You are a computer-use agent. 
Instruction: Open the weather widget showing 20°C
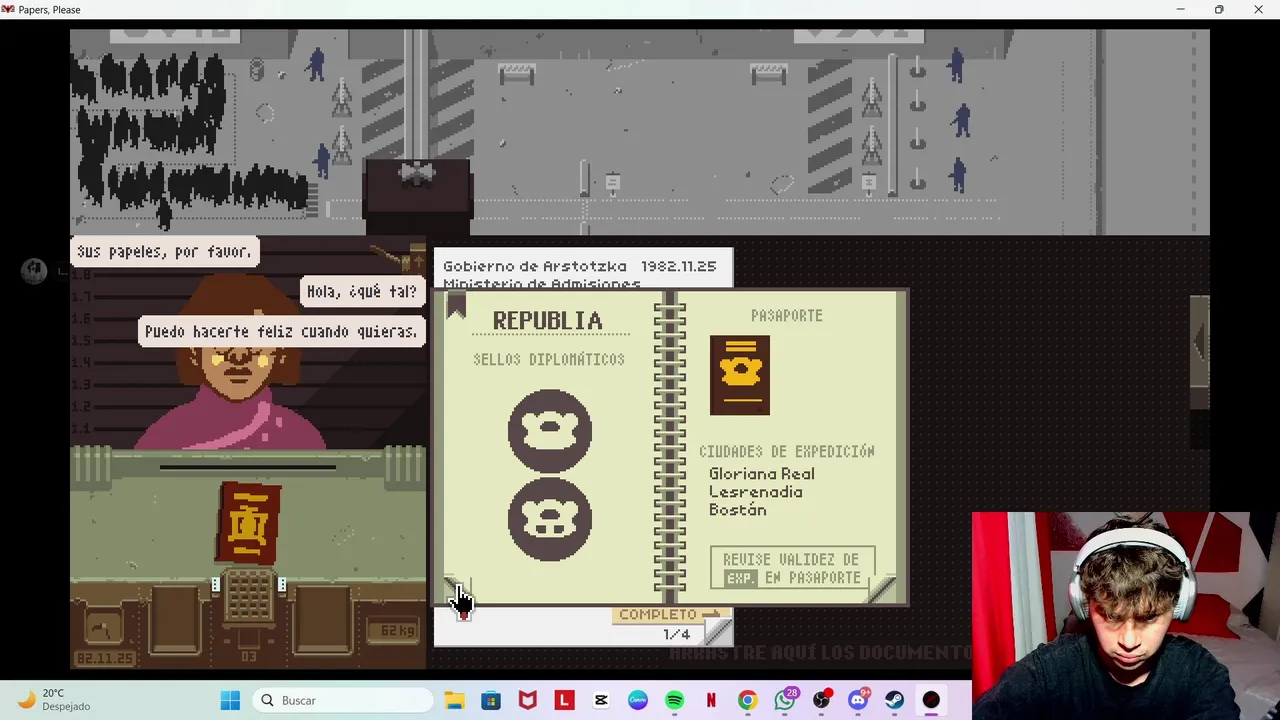pos(55,700)
